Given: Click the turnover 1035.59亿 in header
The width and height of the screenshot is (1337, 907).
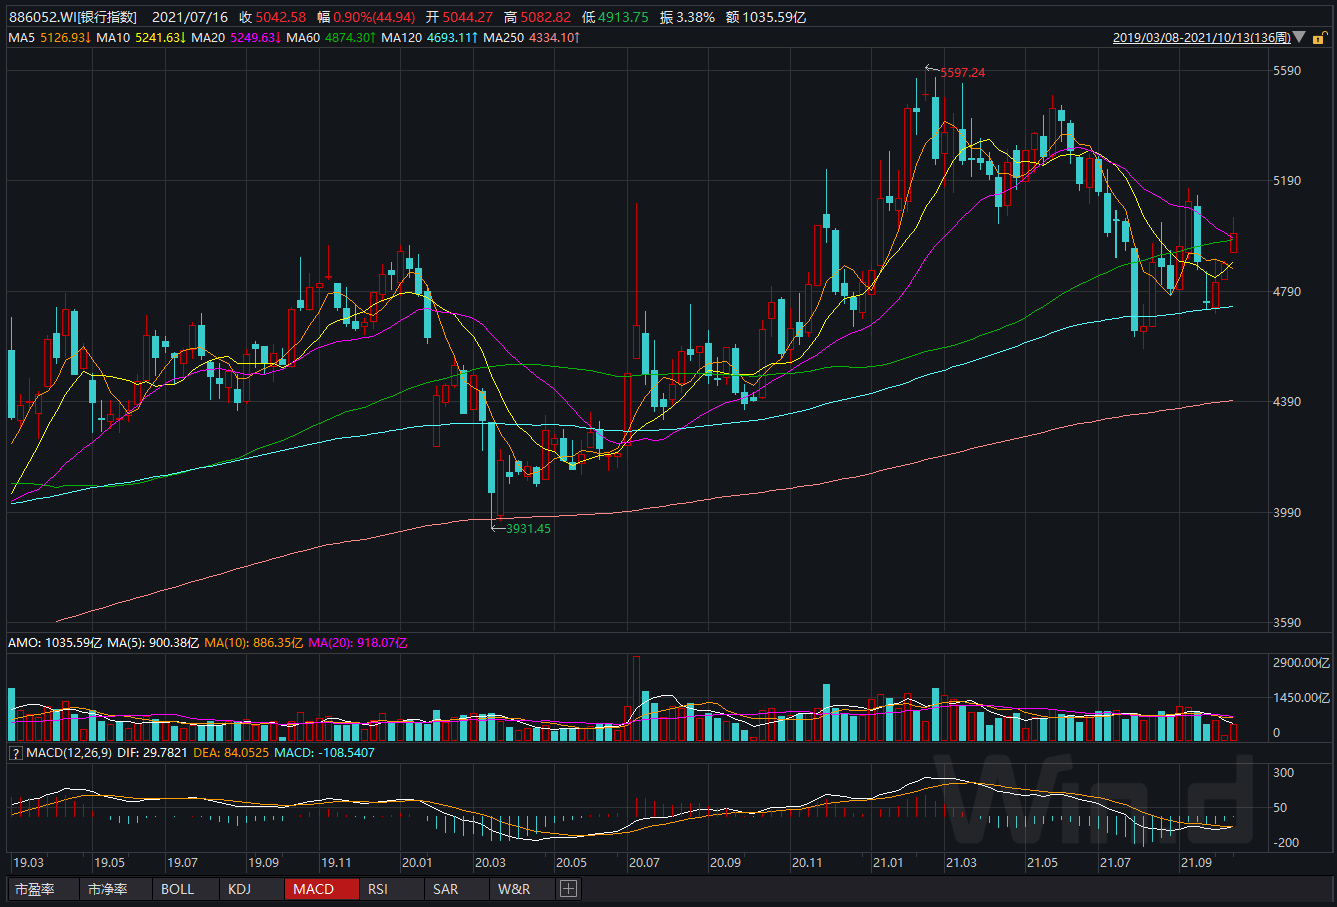Looking at the screenshot, I should [x=774, y=17].
